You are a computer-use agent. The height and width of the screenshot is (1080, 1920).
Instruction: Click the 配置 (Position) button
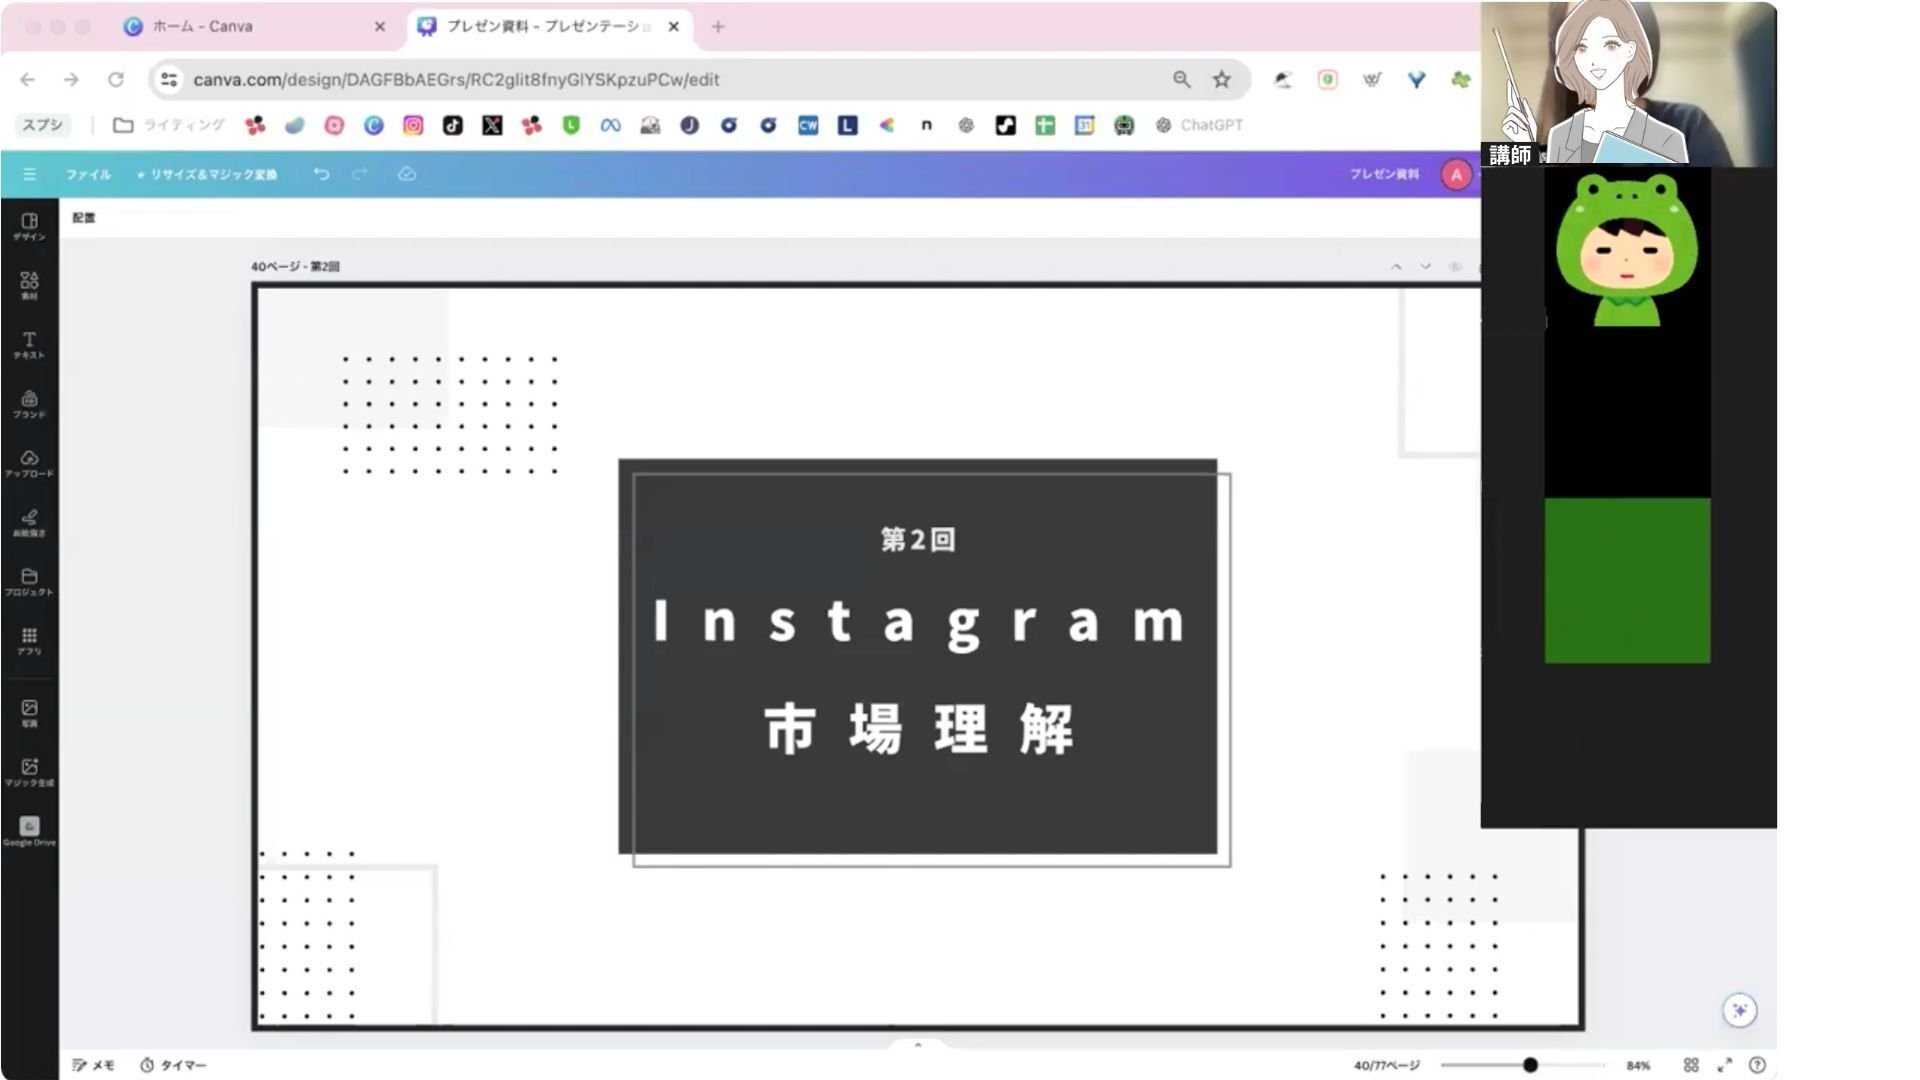click(x=84, y=217)
